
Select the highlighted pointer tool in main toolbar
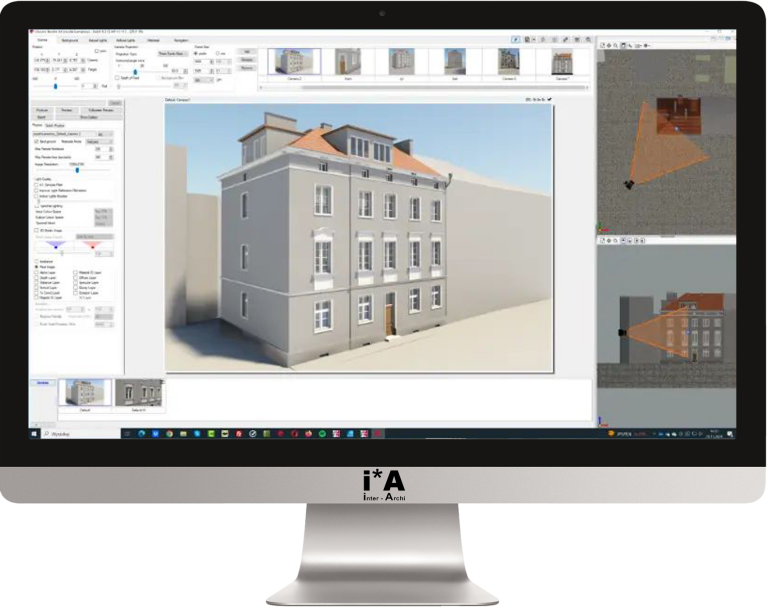pyautogui.click(x=516, y=39)
